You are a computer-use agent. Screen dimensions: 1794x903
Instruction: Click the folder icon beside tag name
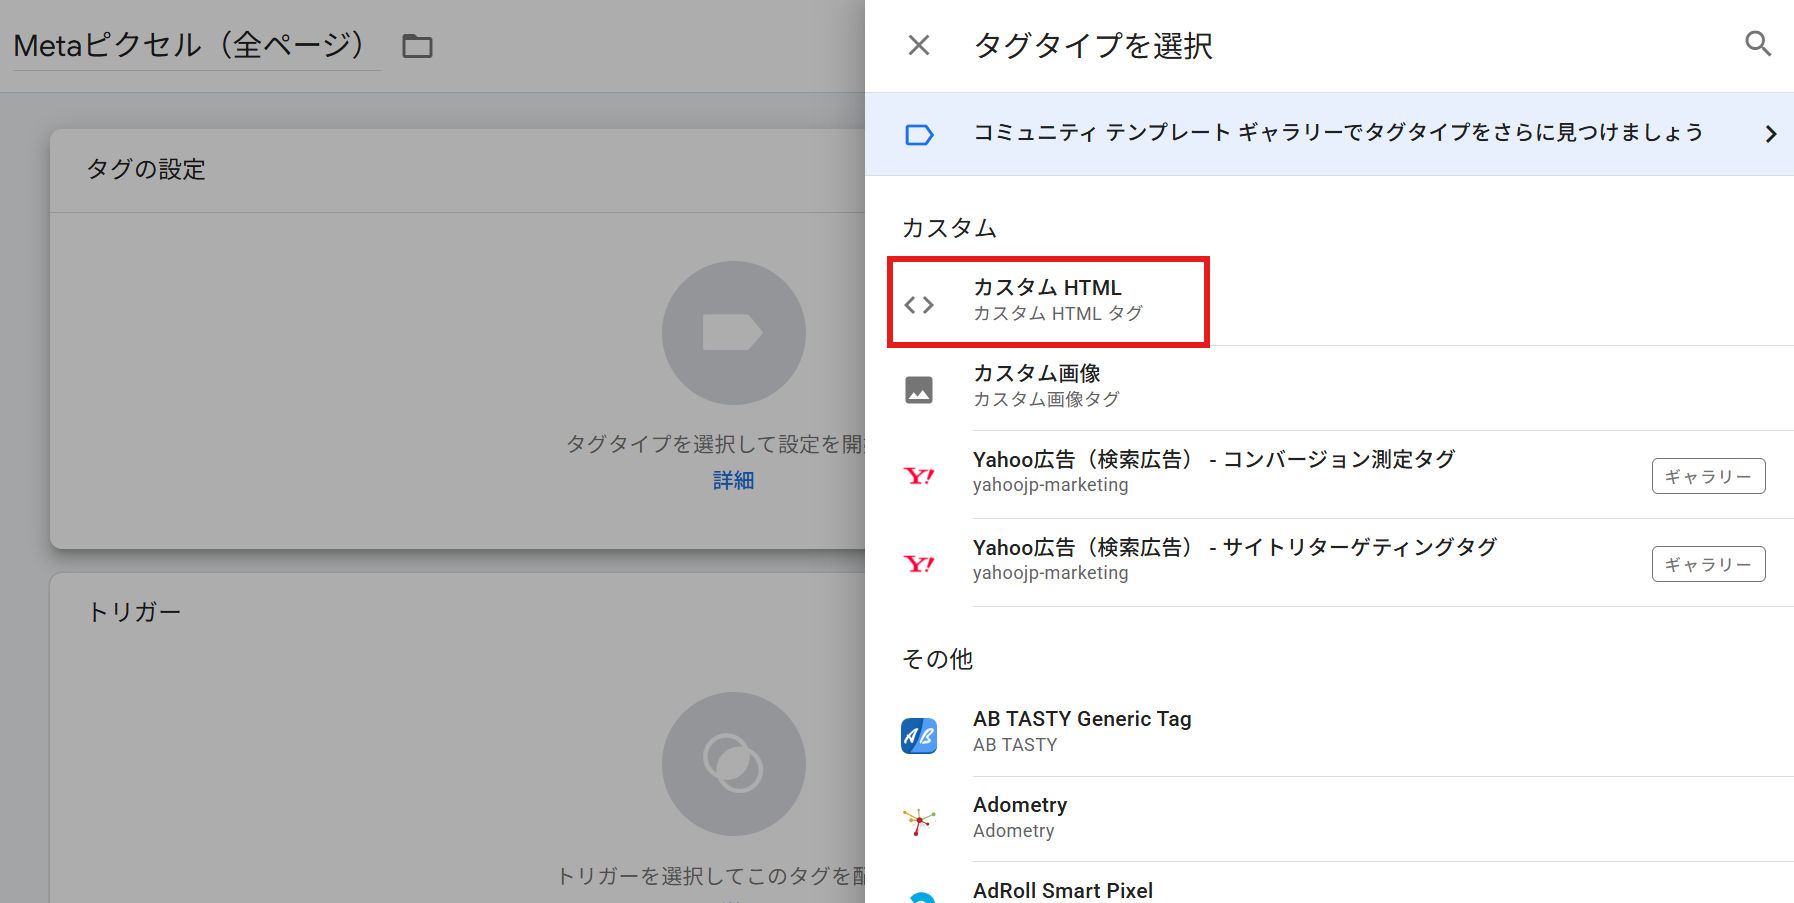click(417, 46)
